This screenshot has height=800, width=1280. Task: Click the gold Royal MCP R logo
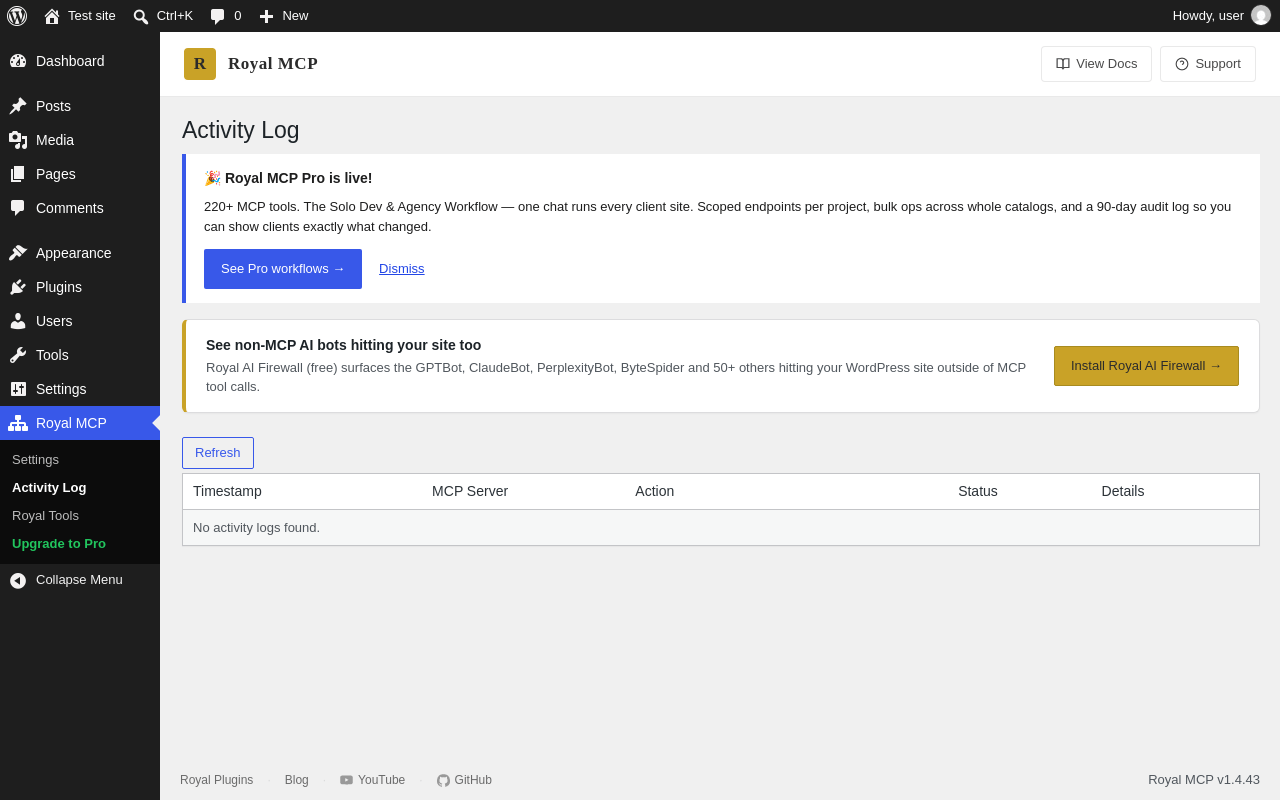[x=200, y=64]
